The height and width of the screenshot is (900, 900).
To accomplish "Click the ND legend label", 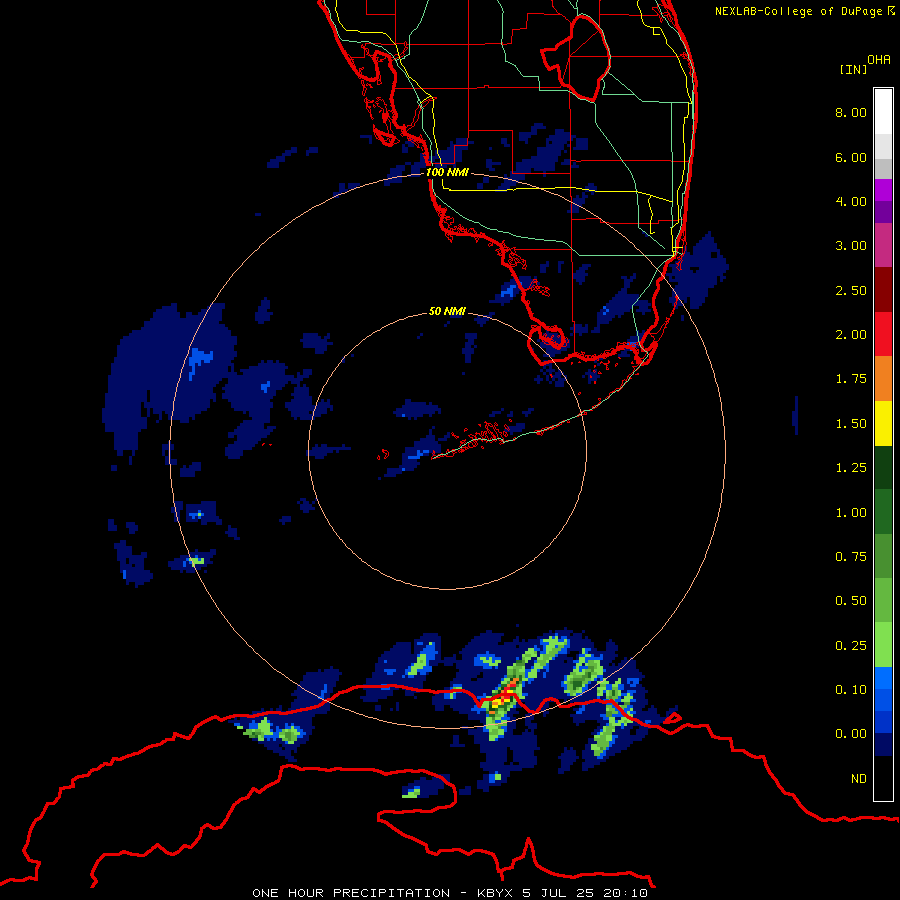I will pyautogui.click(x=859, y=779).
